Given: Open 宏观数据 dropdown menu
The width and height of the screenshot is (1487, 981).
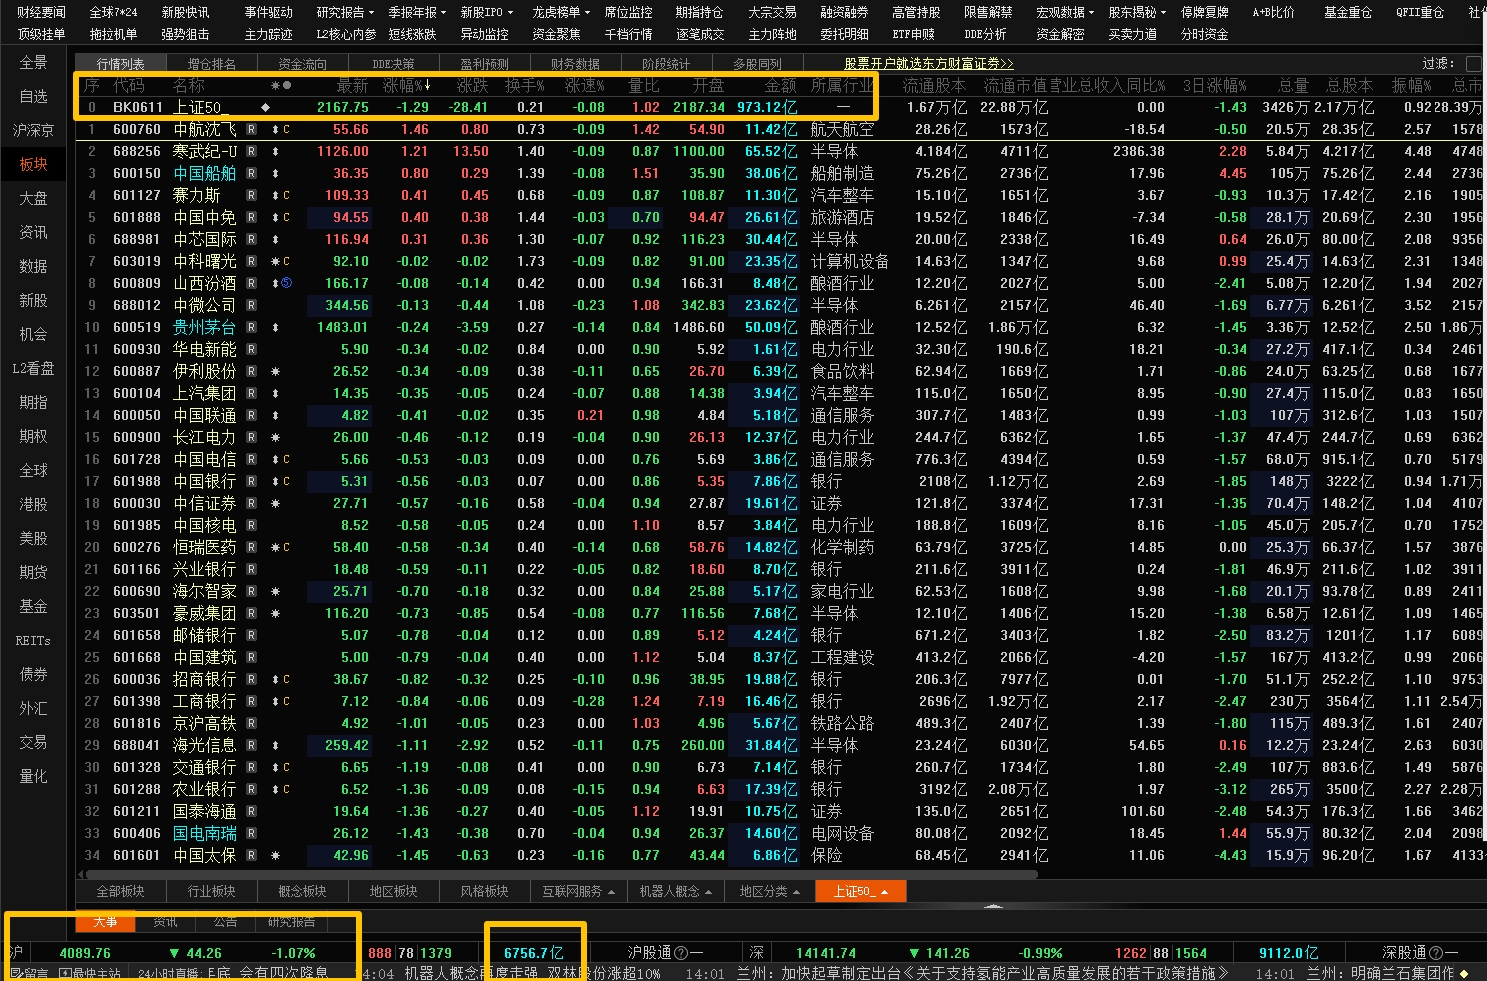Looking at the screenshot, I should tap(1065, 13).
